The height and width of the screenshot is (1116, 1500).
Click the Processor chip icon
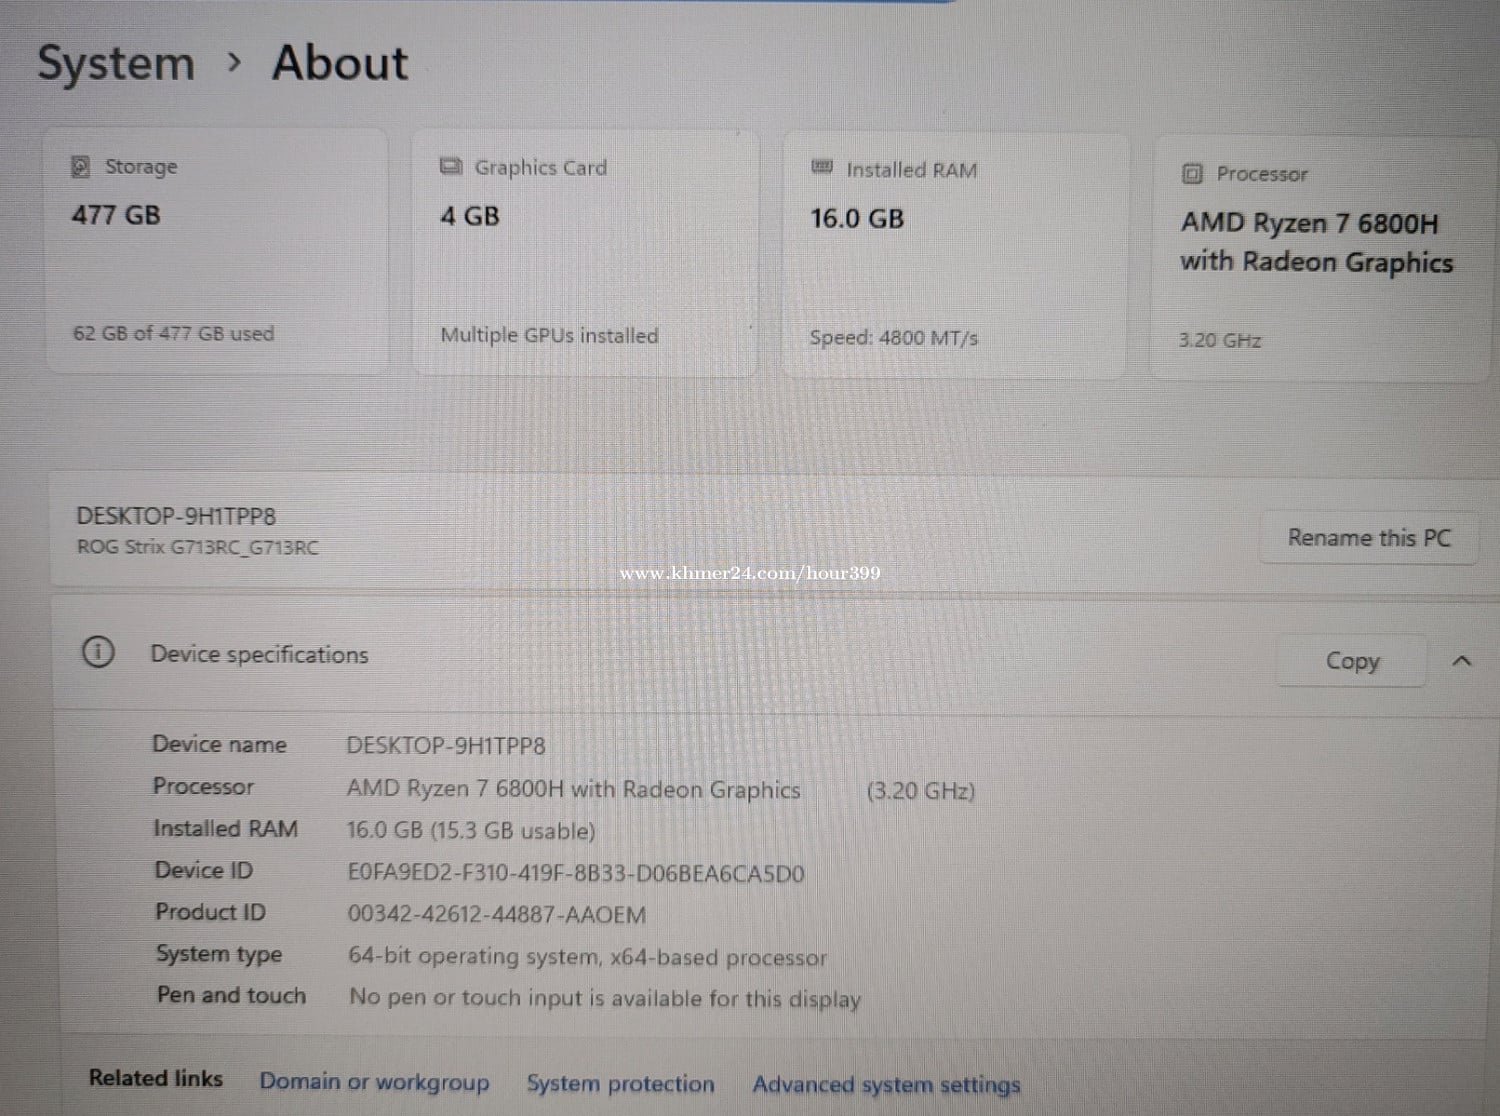pos(1191,174)
